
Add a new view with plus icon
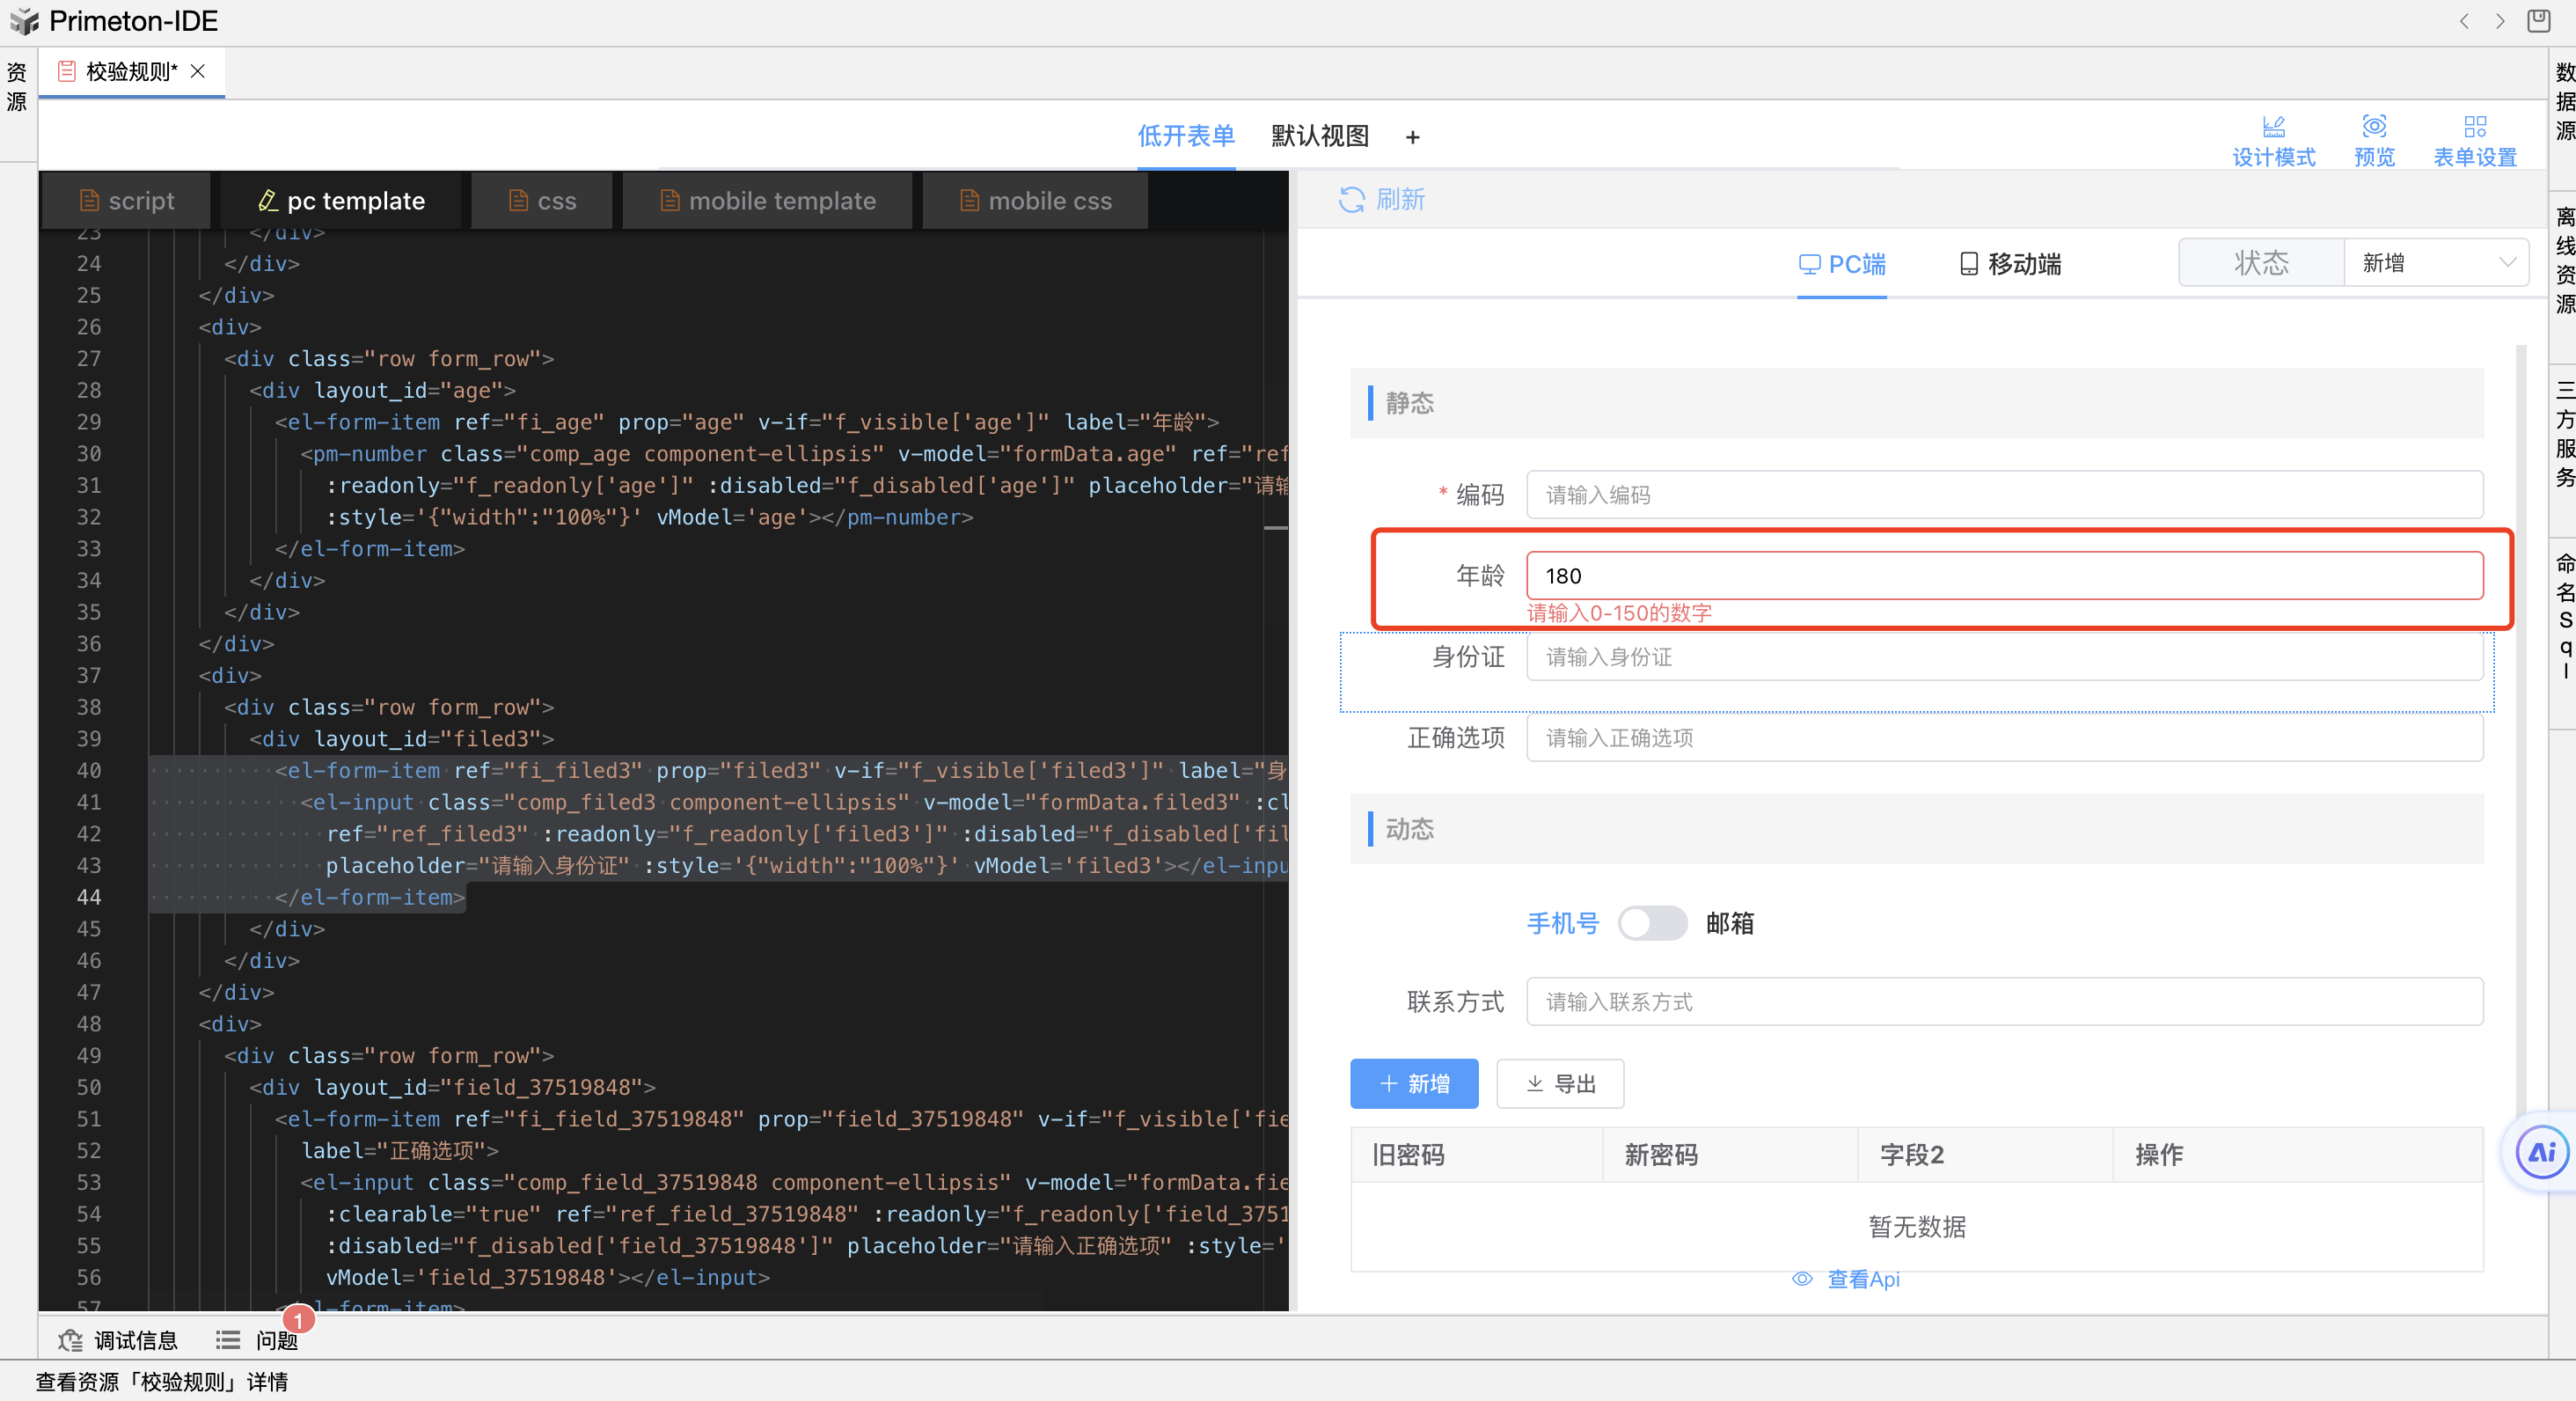tap(1412, 137)
